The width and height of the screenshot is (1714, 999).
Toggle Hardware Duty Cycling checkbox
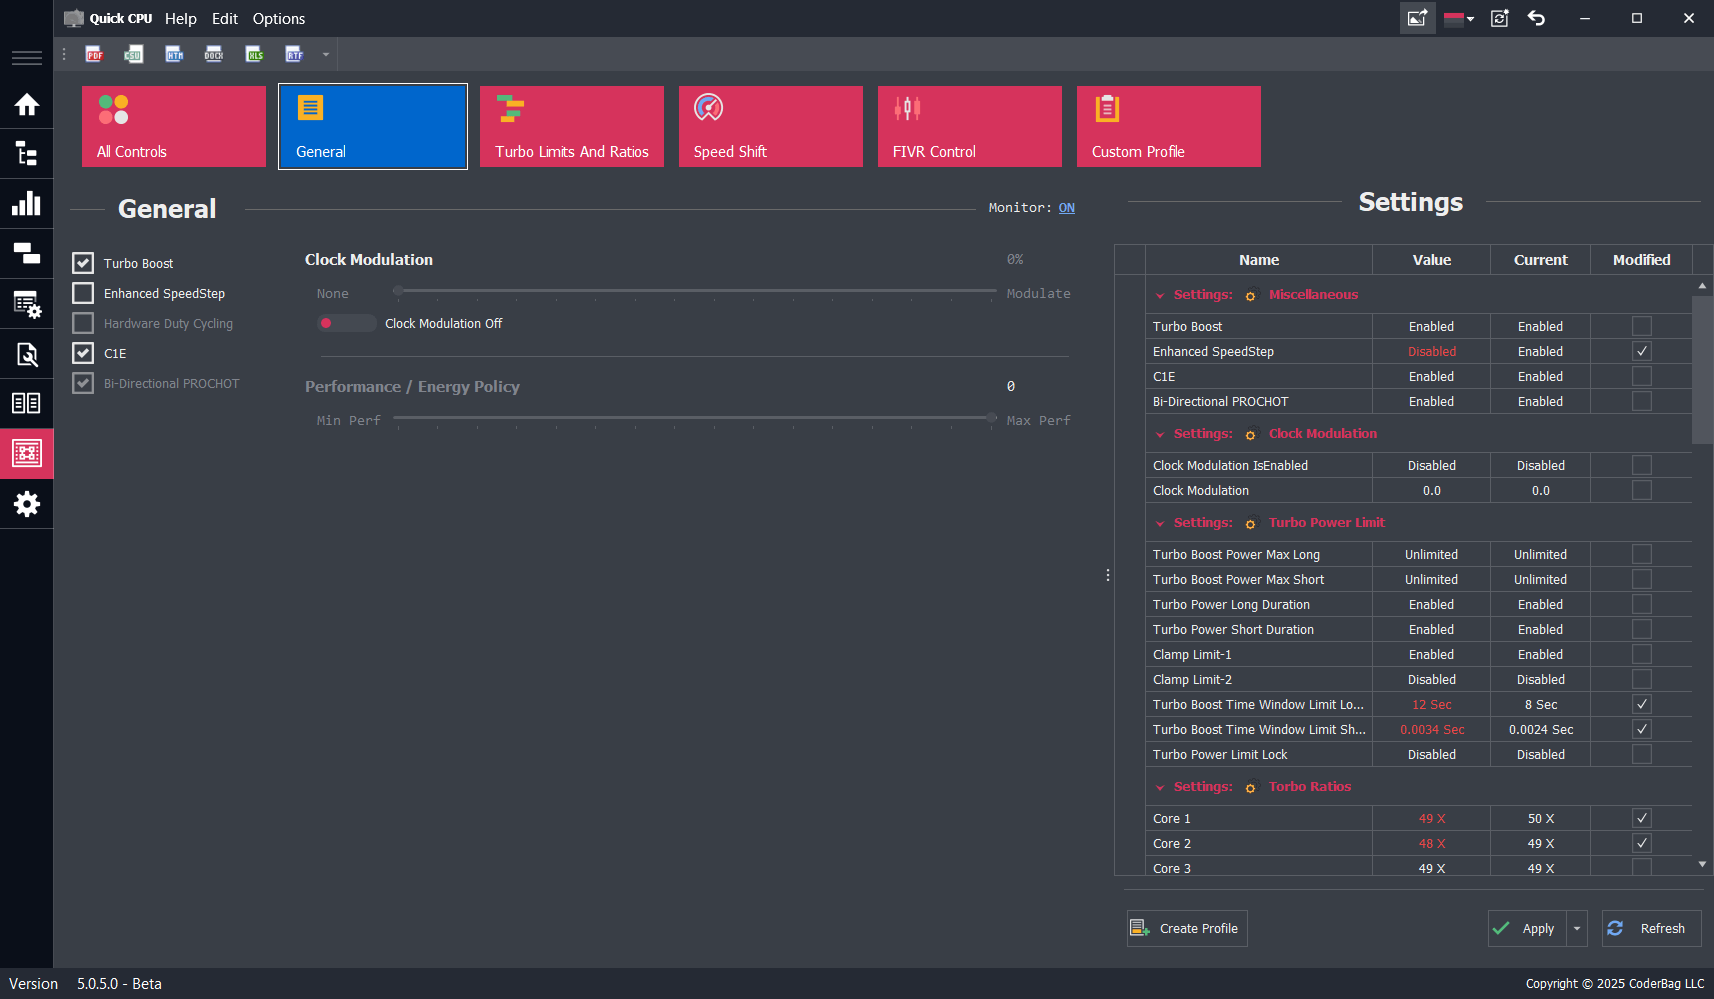[x=83, y=323]
